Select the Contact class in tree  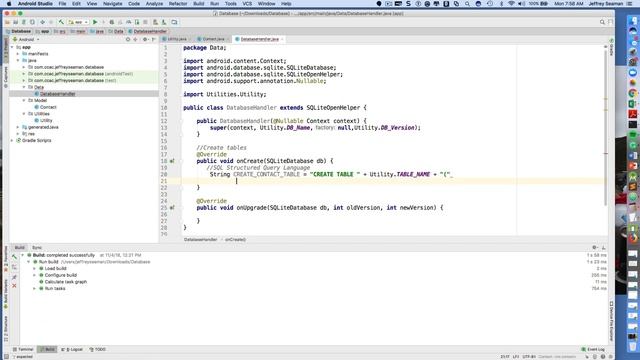pos(48,107)
